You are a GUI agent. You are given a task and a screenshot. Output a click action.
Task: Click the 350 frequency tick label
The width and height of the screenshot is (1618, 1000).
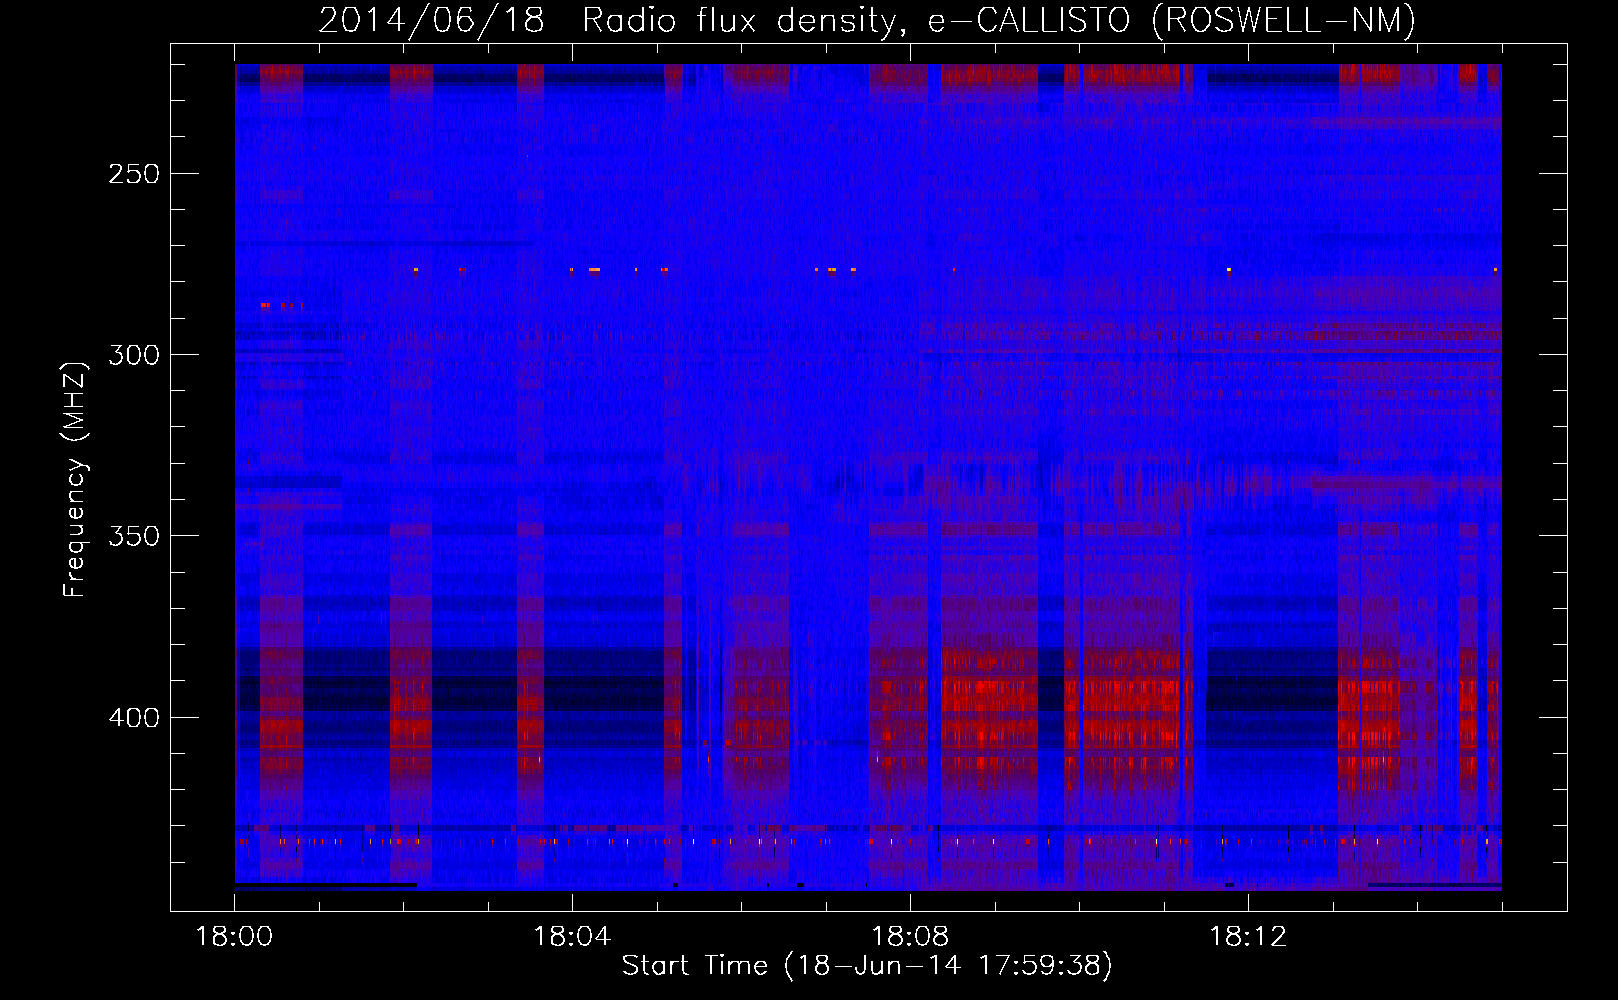tap(134, 536)
